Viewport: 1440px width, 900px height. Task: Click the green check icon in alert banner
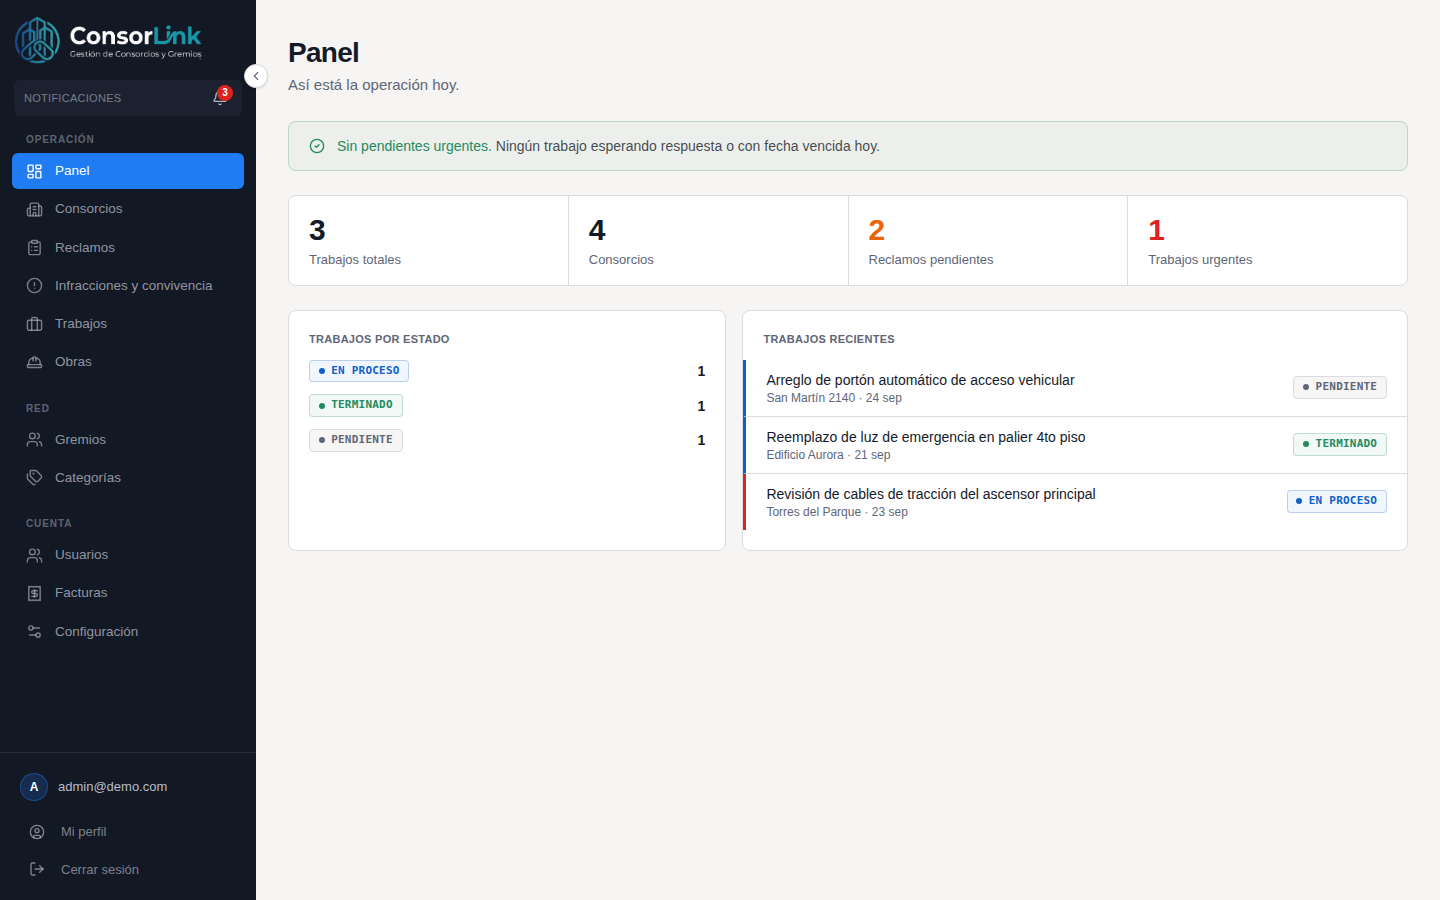click(317, 146)
